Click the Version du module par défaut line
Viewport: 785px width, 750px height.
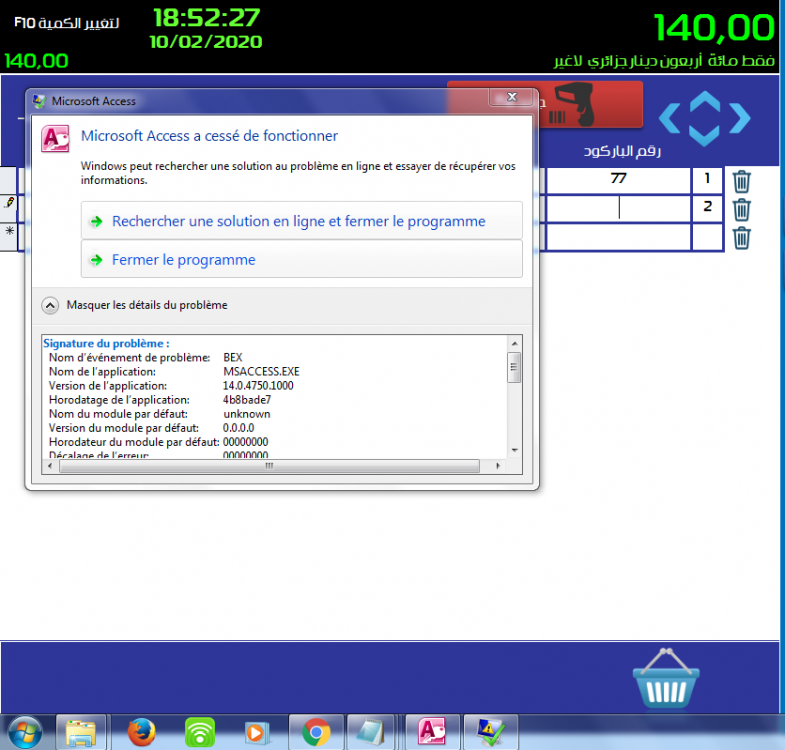pyautogui.click(x=152, y=428)
